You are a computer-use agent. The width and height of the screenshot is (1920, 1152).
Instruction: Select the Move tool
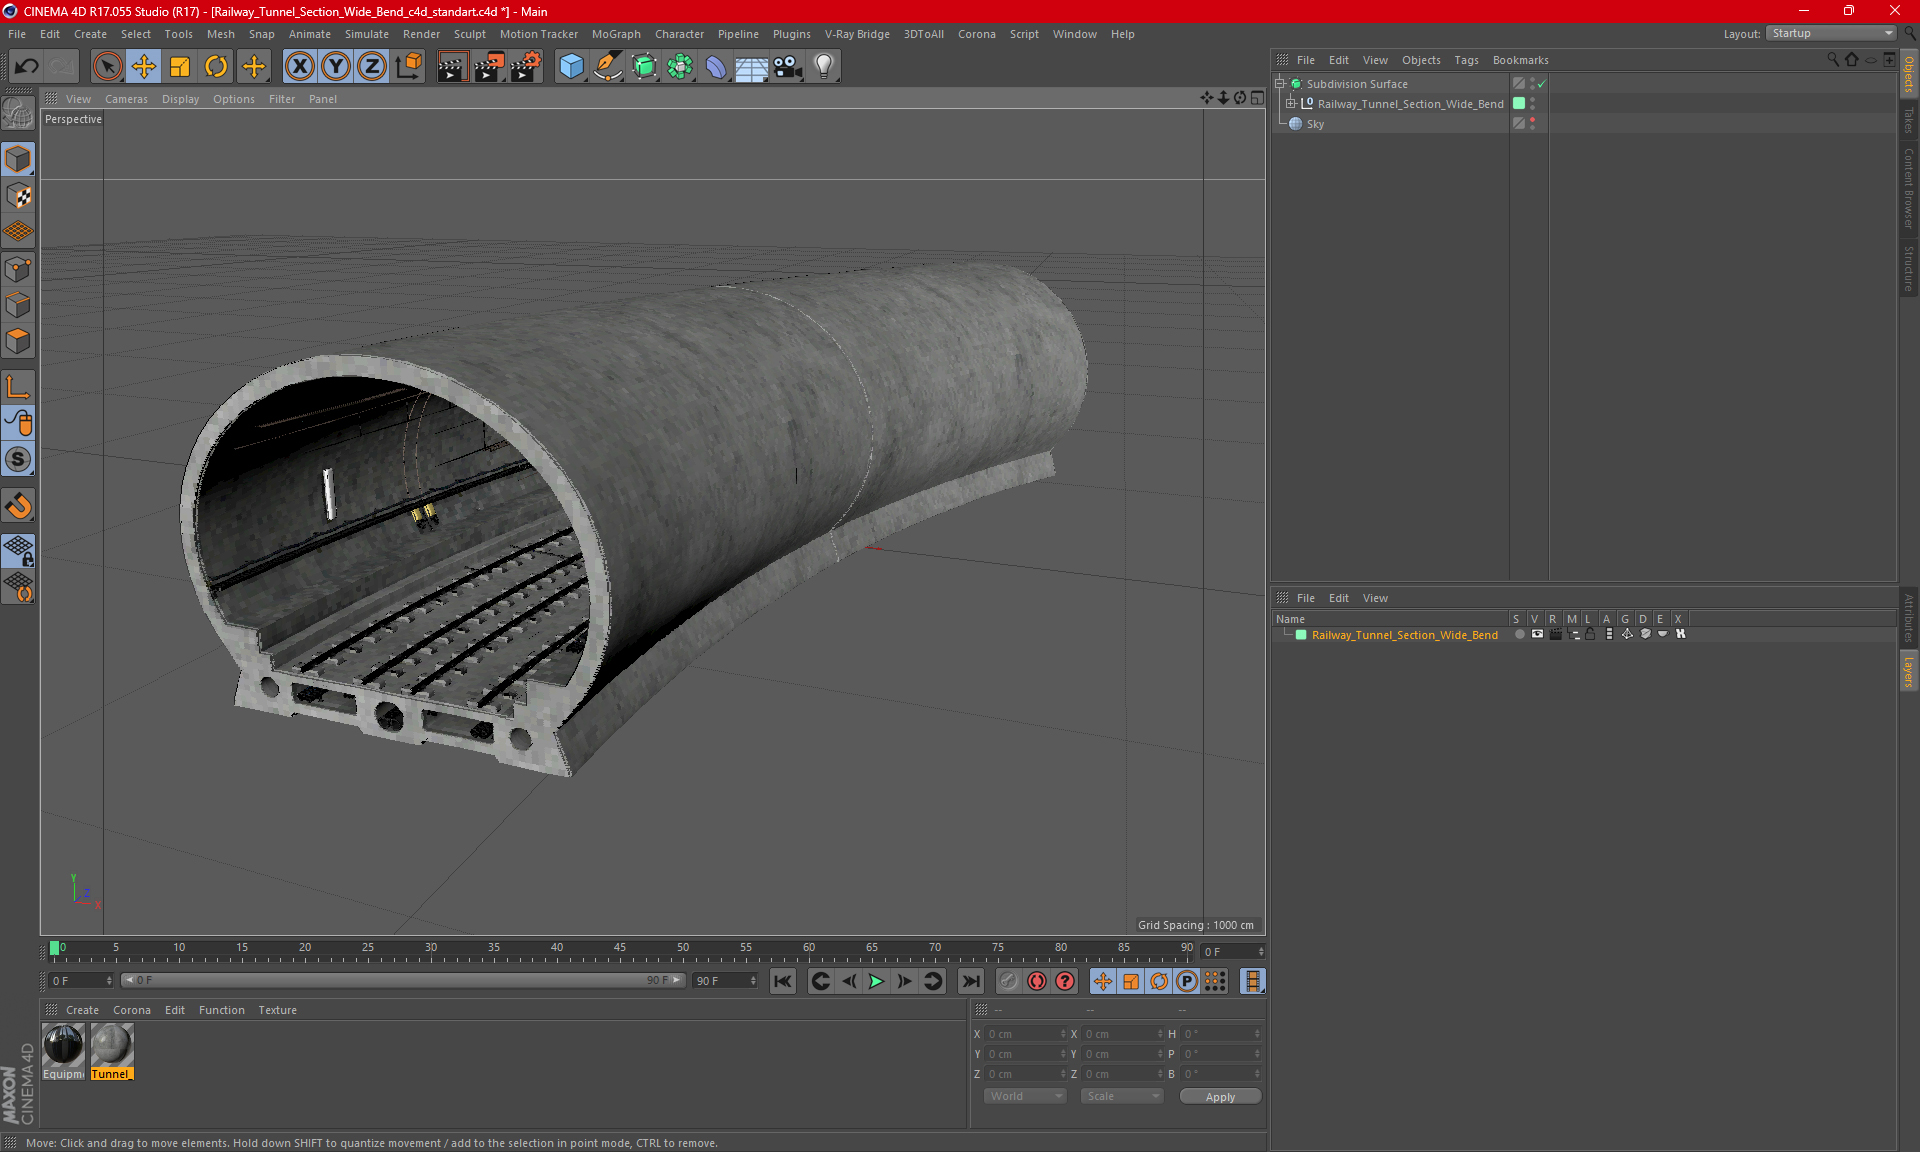tap(144, 66)
